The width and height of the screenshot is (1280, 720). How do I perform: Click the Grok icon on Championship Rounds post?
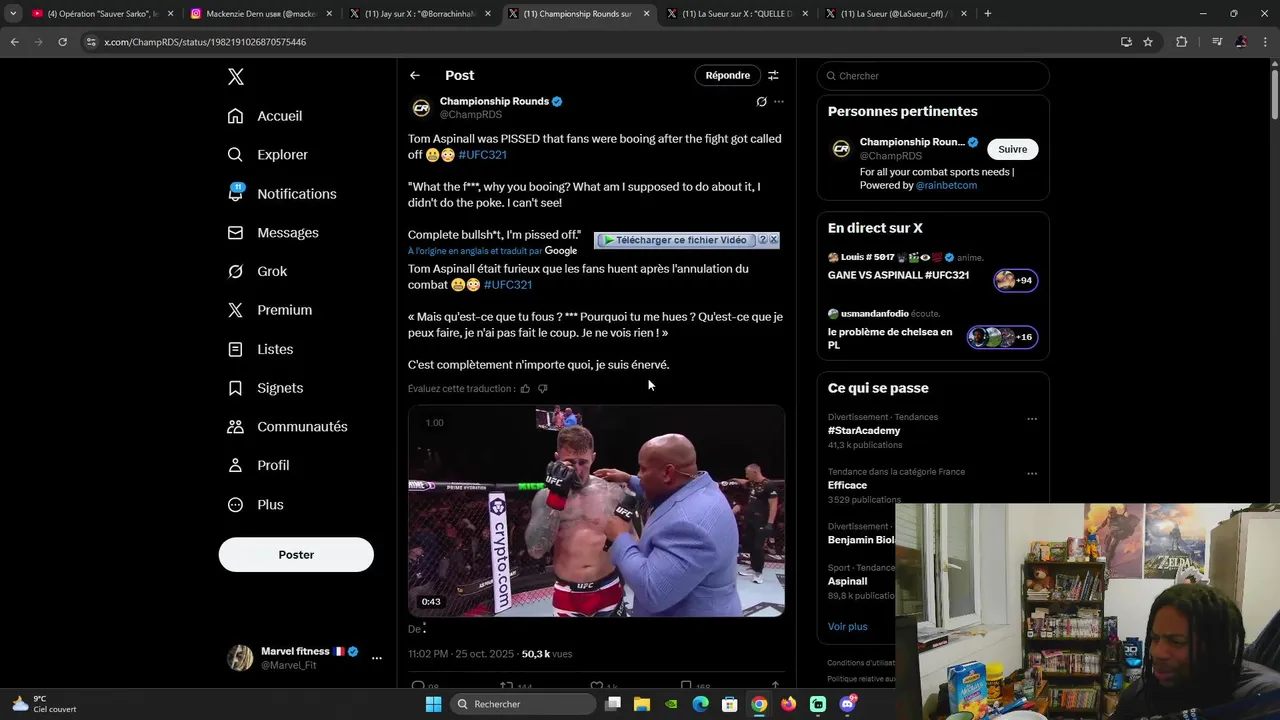pos(761,102)
